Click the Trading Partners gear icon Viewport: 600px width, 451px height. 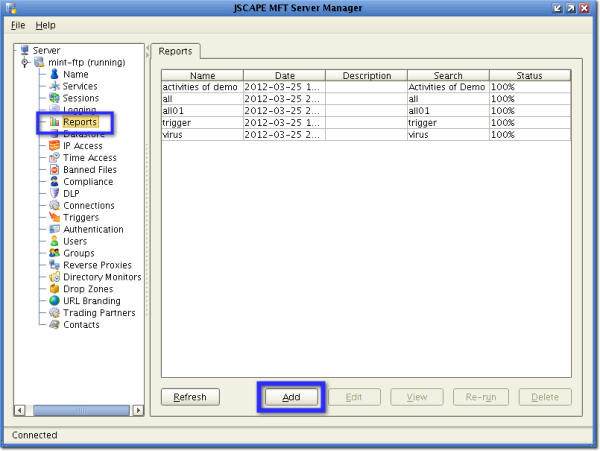pos(54,313)
